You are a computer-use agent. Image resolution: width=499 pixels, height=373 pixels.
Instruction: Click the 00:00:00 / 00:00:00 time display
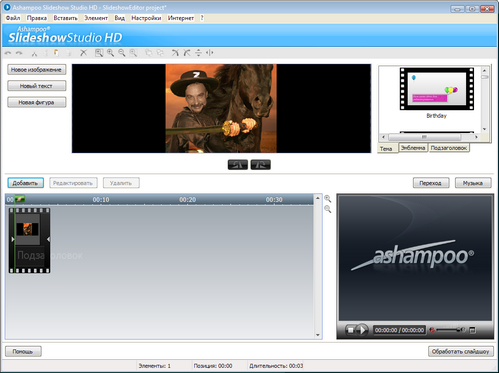(x=399, y=330)
